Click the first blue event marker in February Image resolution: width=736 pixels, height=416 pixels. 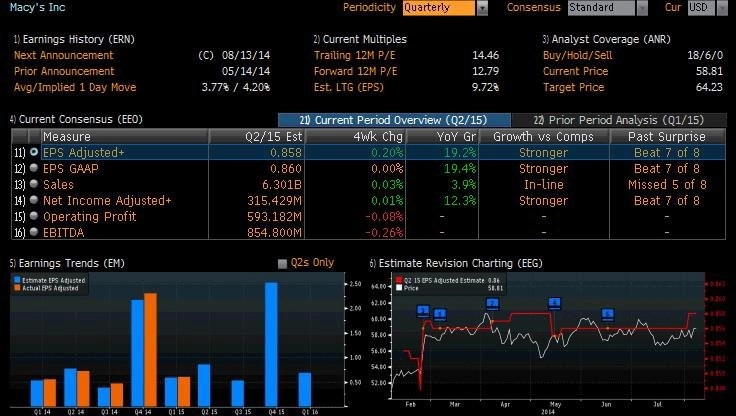423,311
